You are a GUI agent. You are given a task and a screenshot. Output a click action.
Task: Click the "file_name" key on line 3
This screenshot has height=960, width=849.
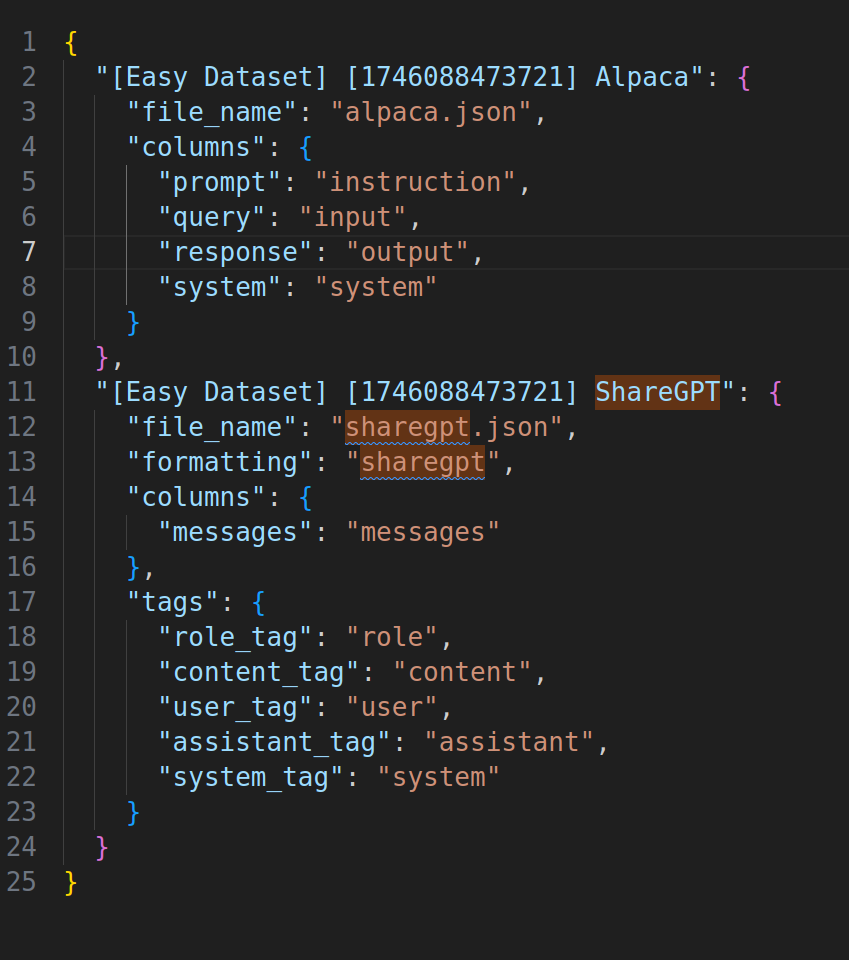click(x=212, y=113)
